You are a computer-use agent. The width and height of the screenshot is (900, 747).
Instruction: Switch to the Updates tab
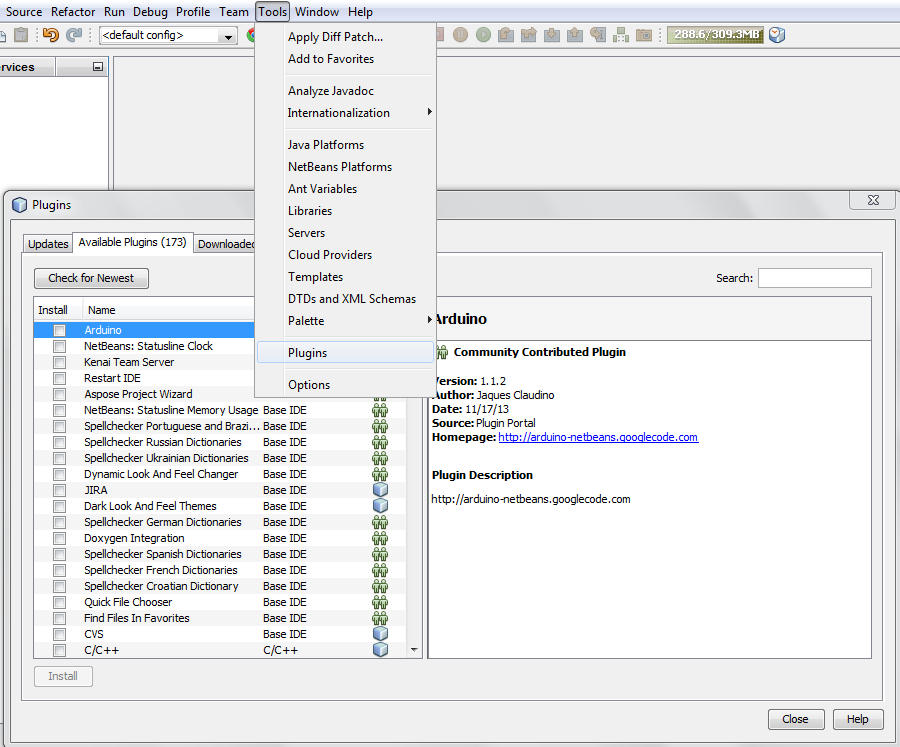coord(47,243)
